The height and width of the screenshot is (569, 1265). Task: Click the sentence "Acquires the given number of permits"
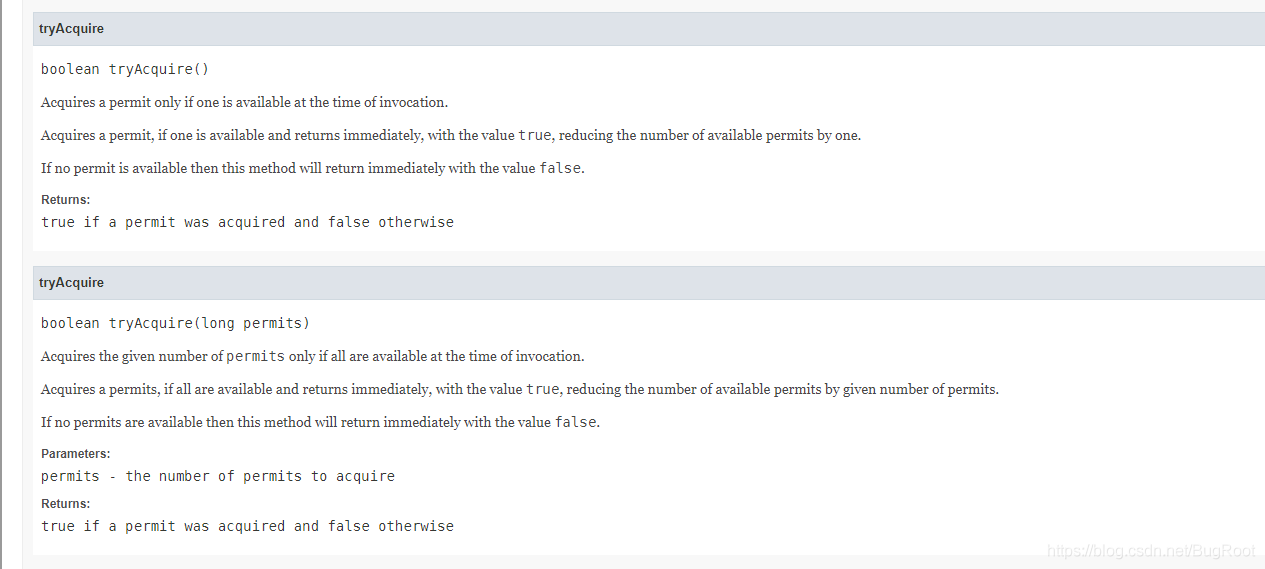click(312, 356)
